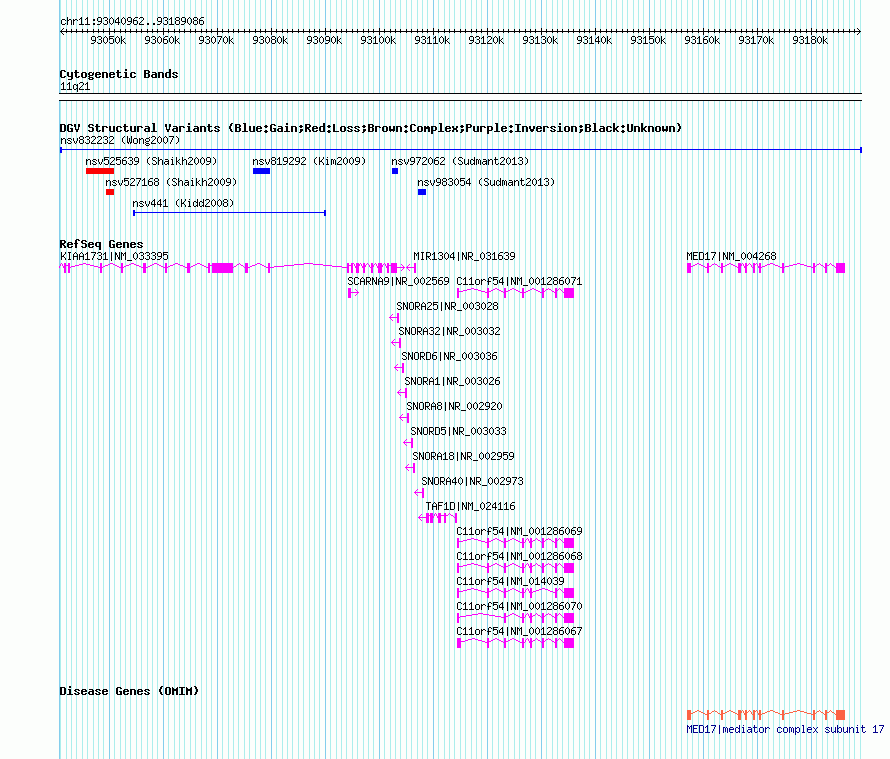Select the SNORA40|NR_002973 label
The height and width of the screenshot is (759, 890).
coord(472,481)
